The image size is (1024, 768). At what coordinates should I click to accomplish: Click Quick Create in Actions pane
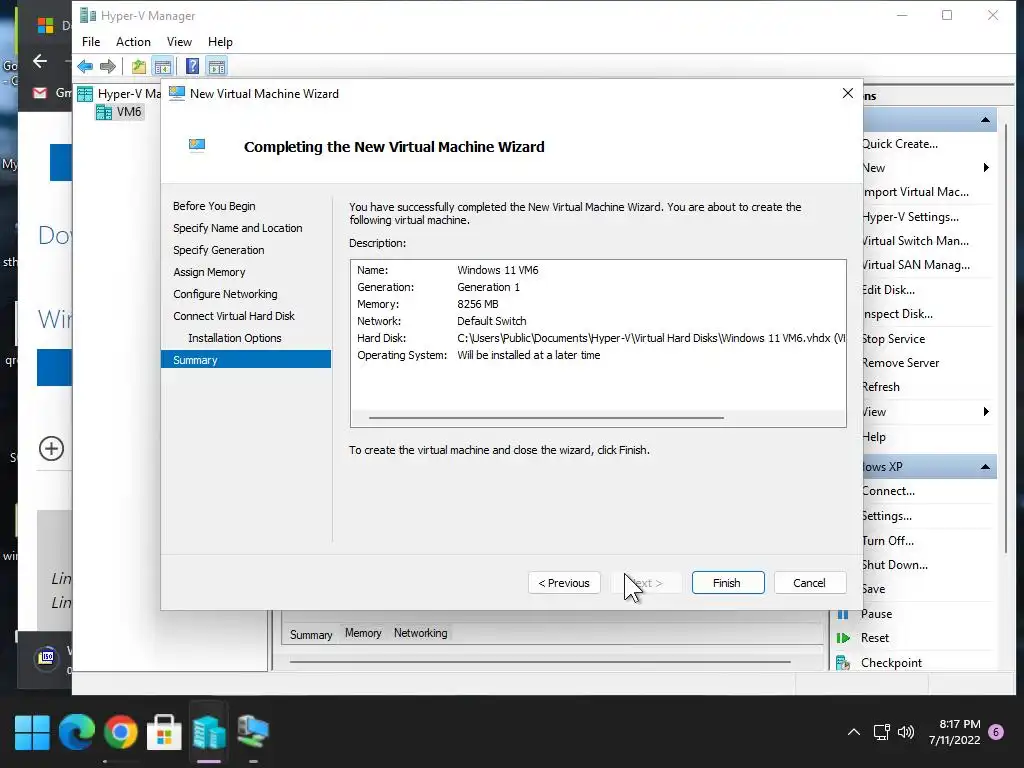coord(900,144)
